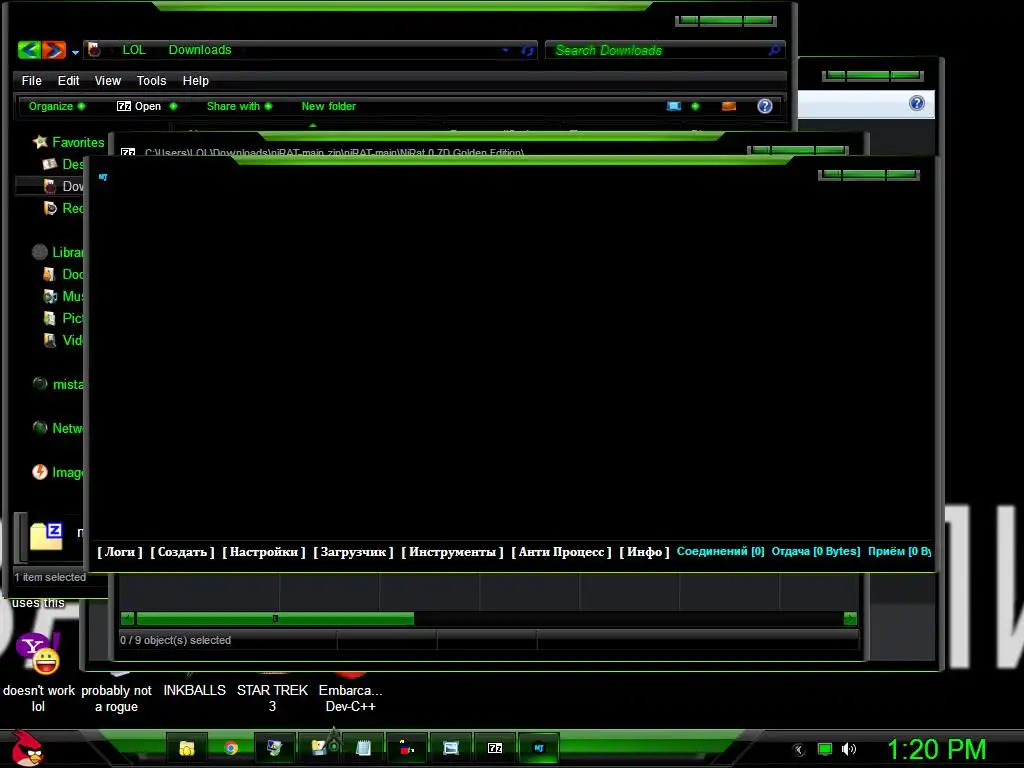Open the Yahoo Messenger desktop icon
This screenshot has height=768, width=1024.
point(38,652)
